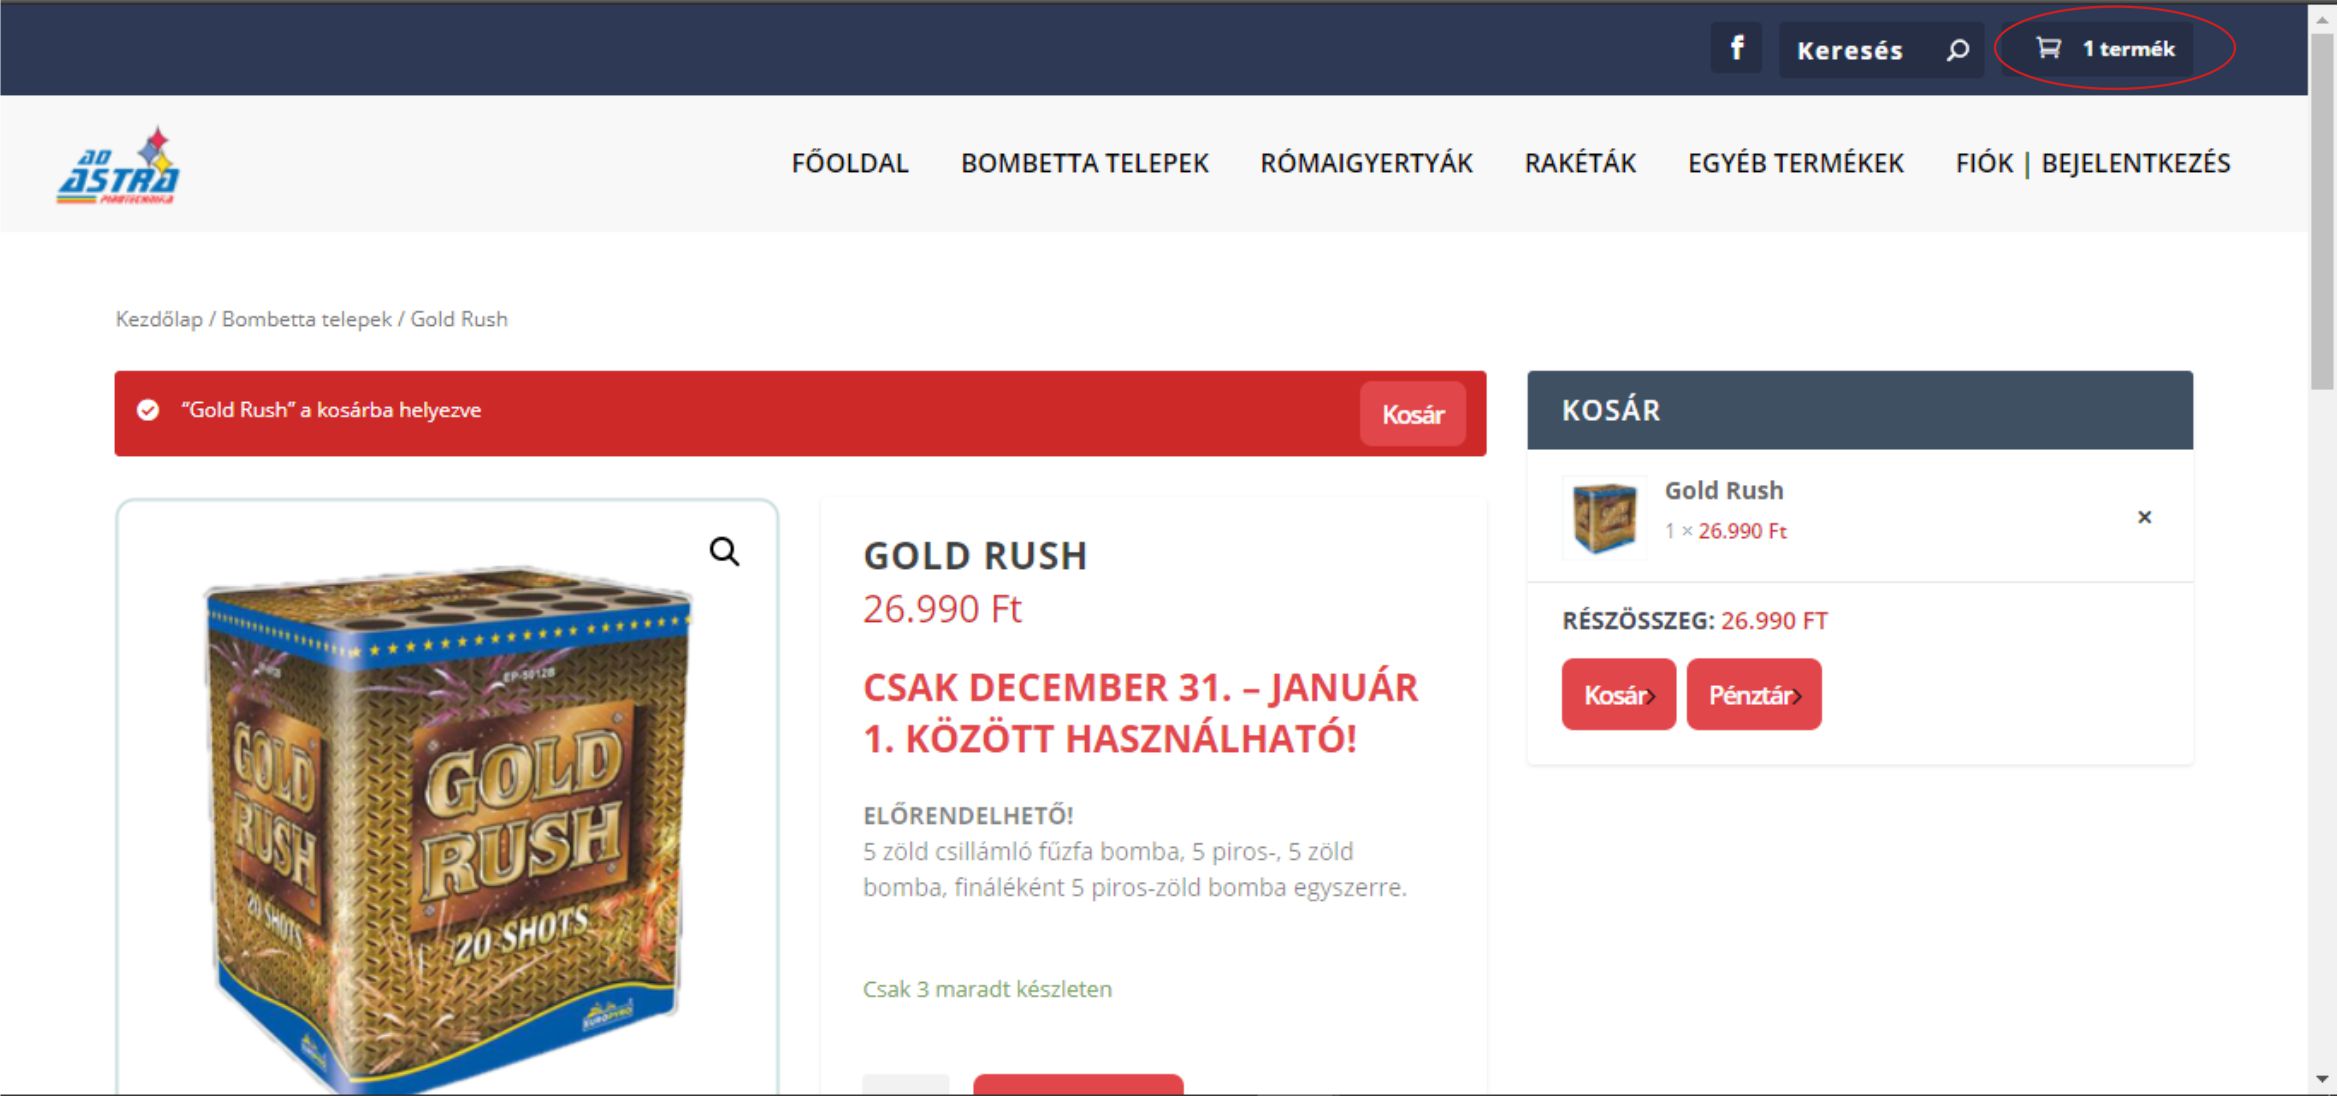
Task: Click the shopping cart icon in top bar
Action: point(2048,48)
